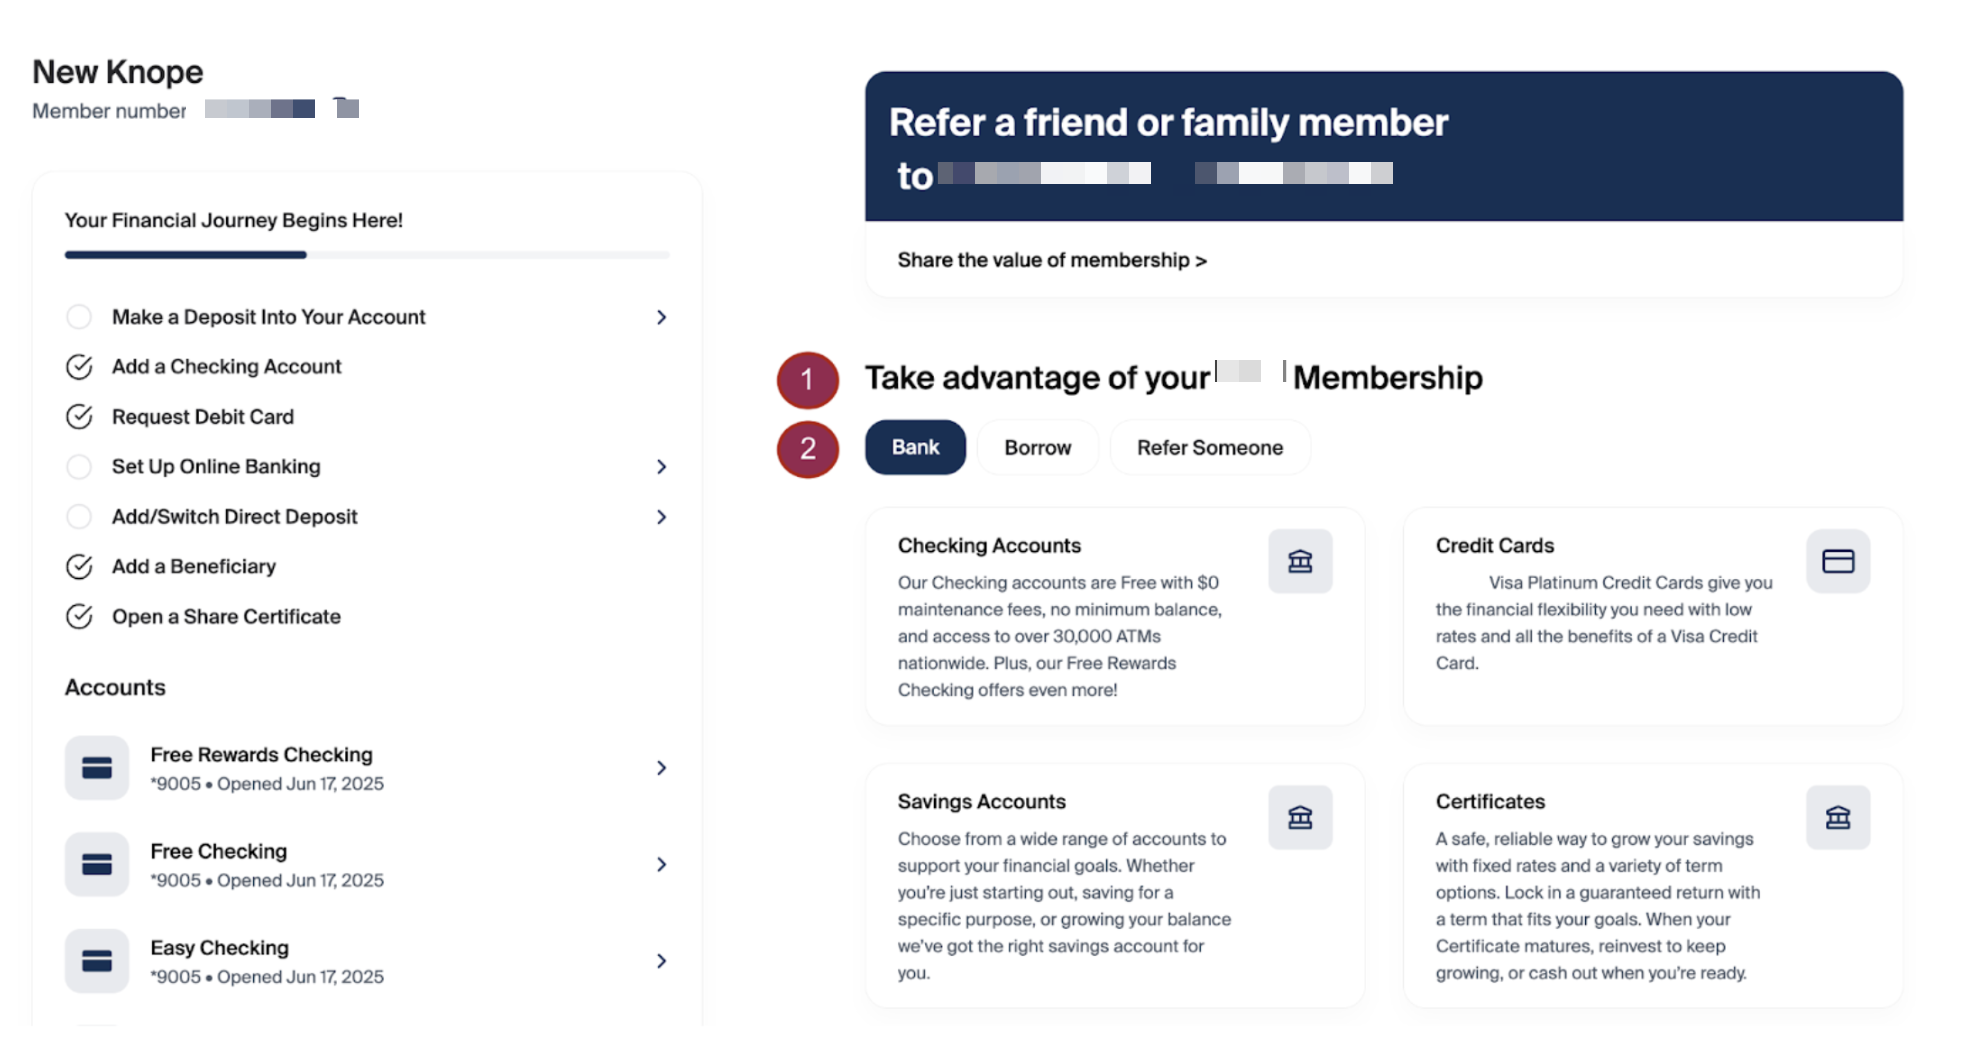The width and height of the screenshot is (1976, 1042).
Task: Click the Free Rewards Checking card icon
Action: pyautogui.click(x=97, y=768)
